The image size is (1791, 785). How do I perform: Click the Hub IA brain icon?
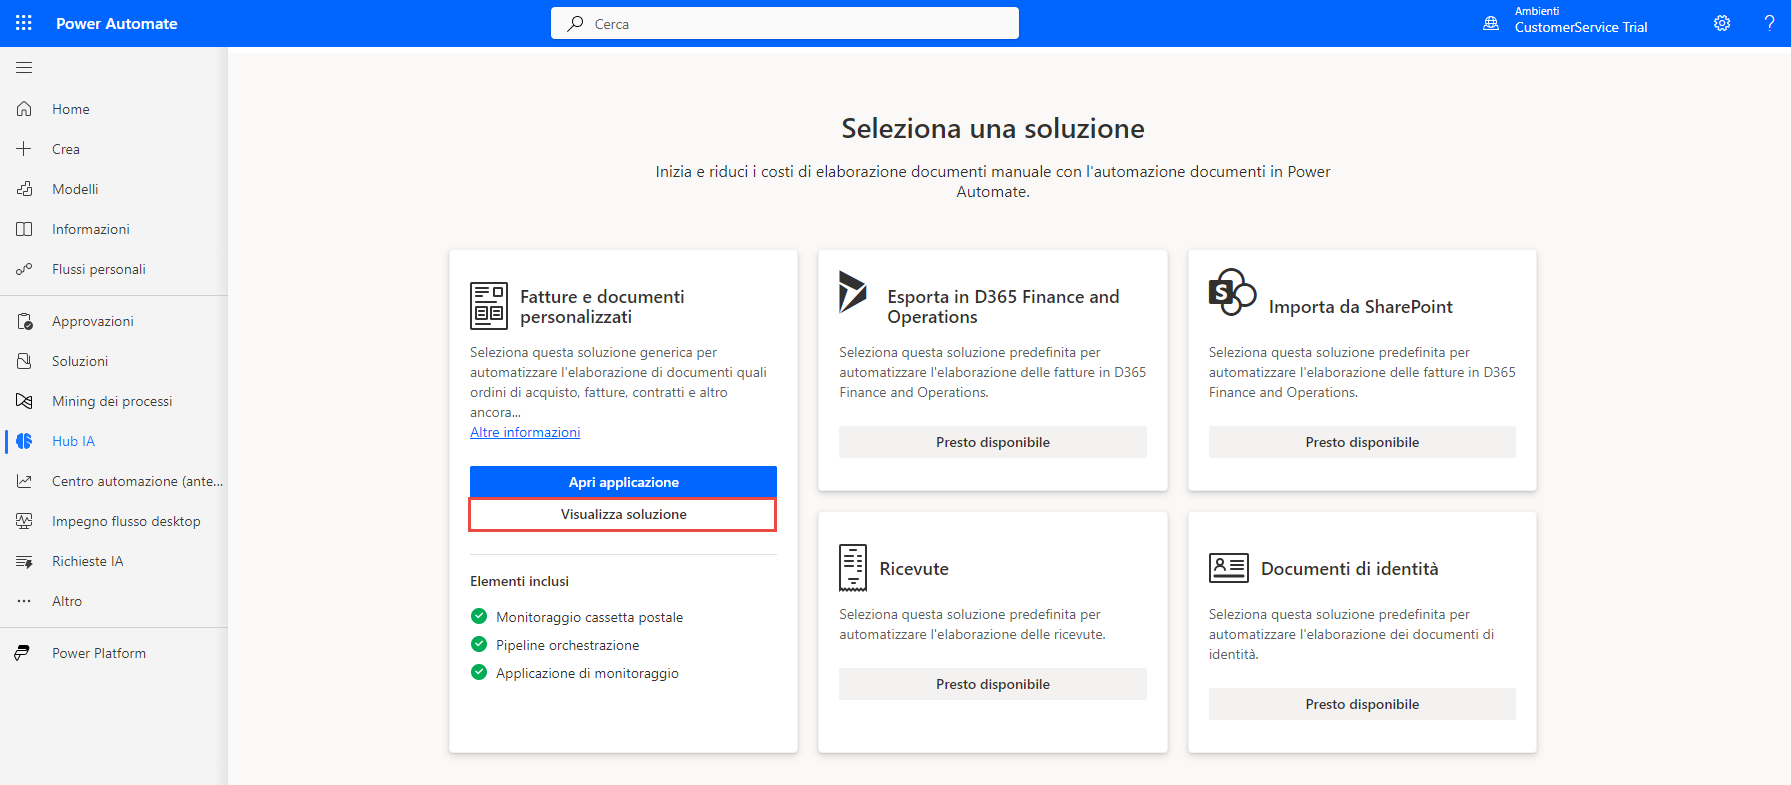click(x=24, y=441)
